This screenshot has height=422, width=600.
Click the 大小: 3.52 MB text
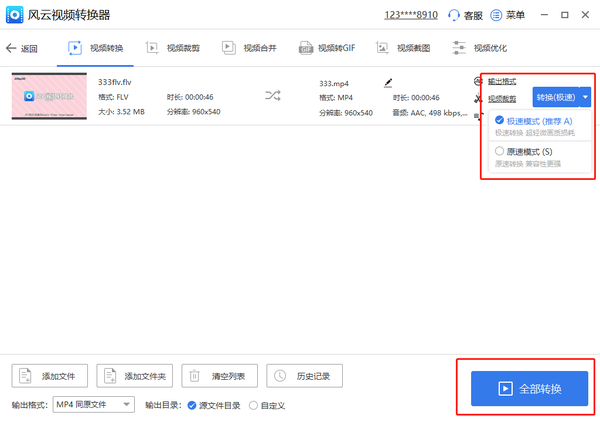point(121,112)
